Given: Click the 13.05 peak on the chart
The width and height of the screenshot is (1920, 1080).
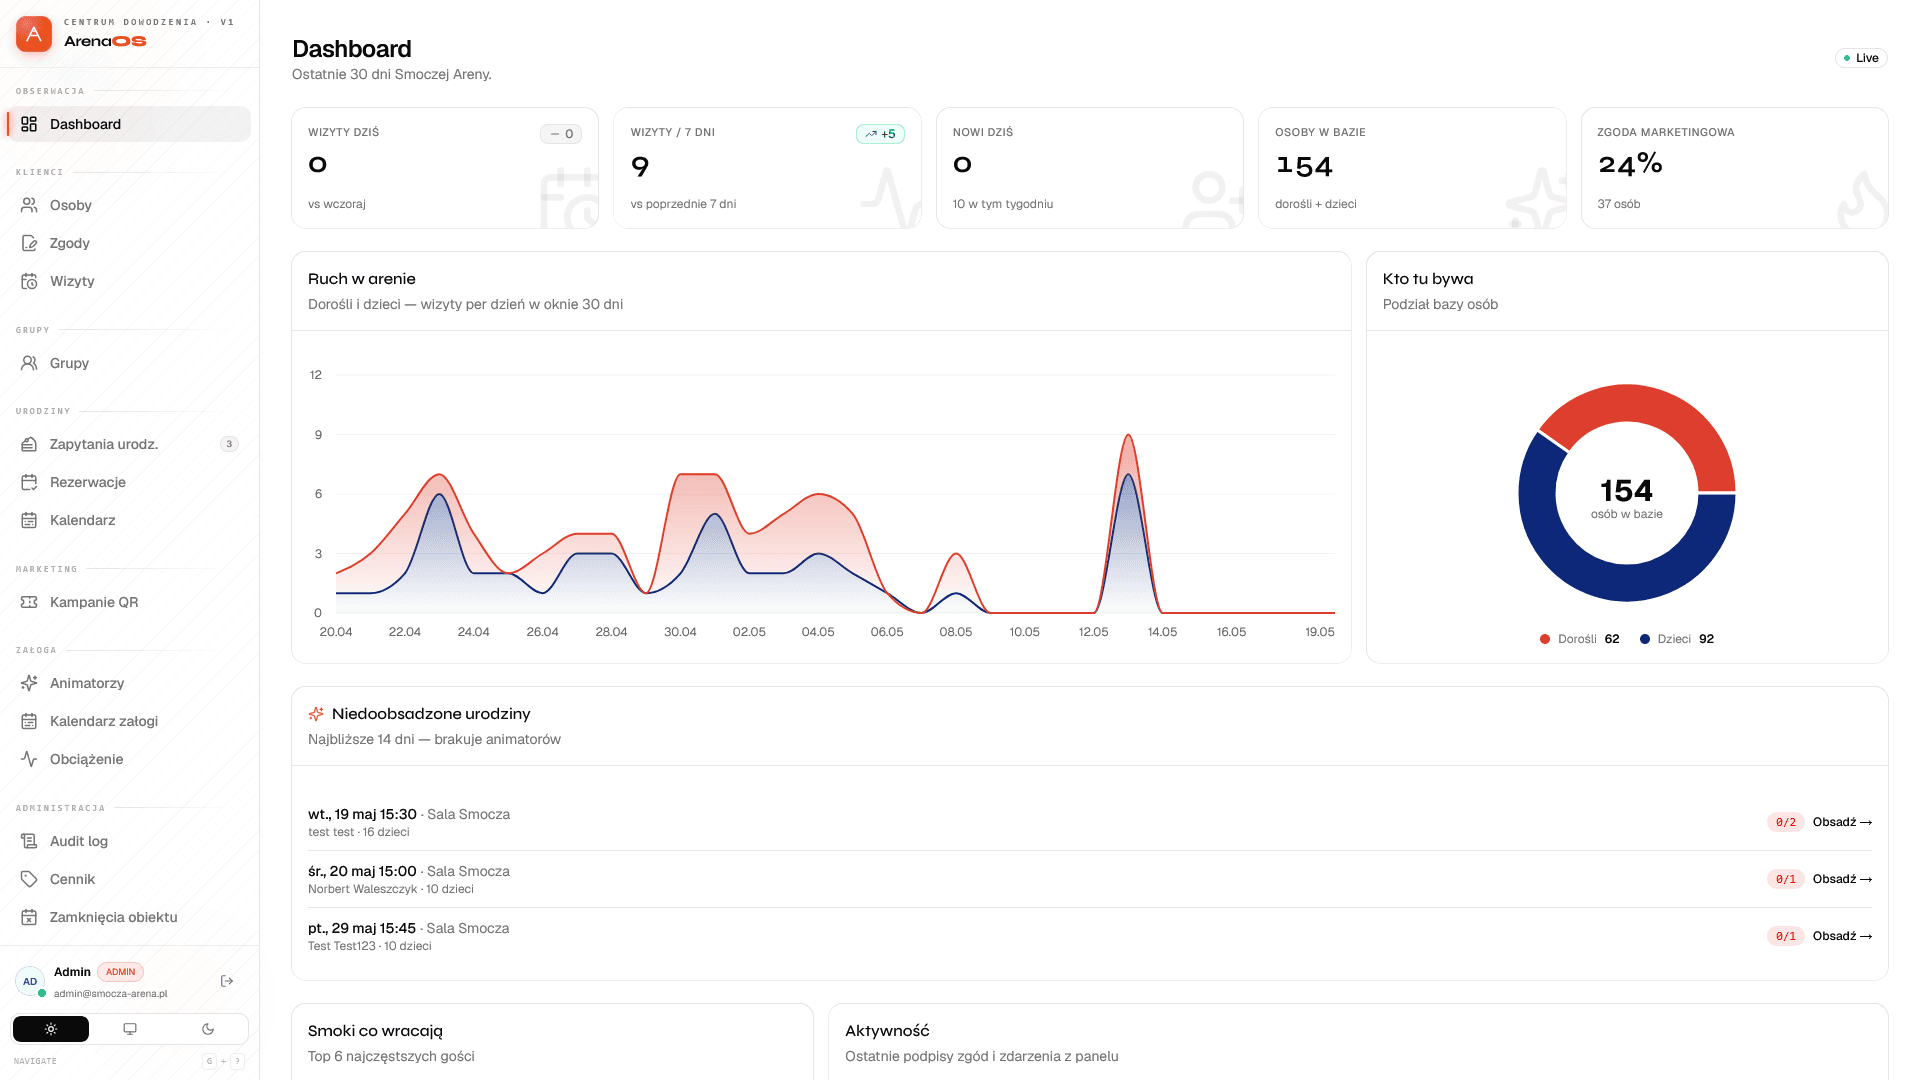Looking at the screenshot, I should coord(1128,436).
